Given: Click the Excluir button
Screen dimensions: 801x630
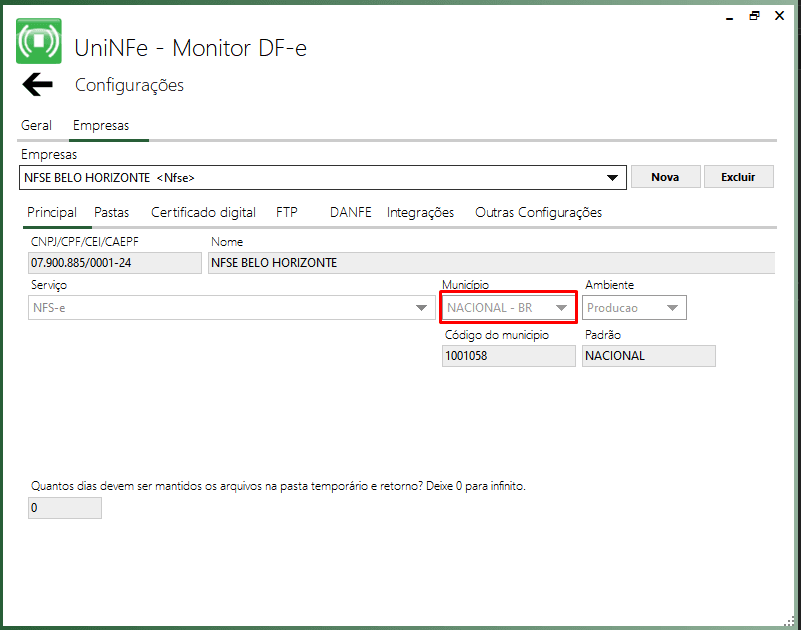Looking at the screenshot, I should point(738,177).
